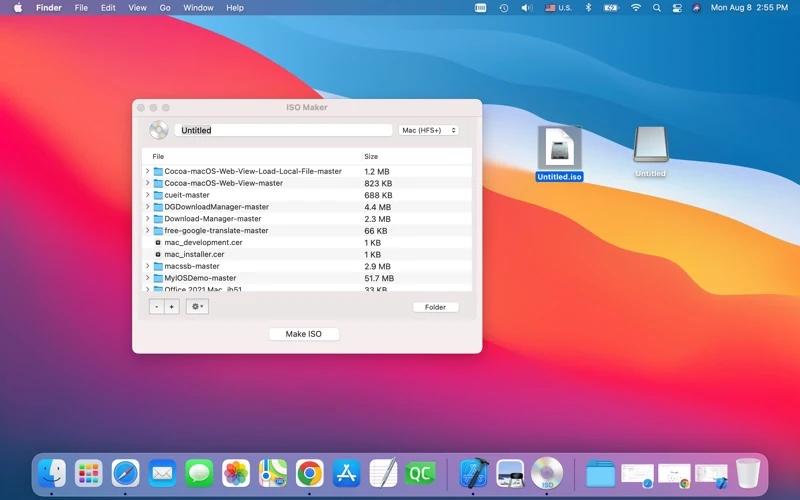Expand the macssb-master folder
Screen dimensions: 800x500
147,266
